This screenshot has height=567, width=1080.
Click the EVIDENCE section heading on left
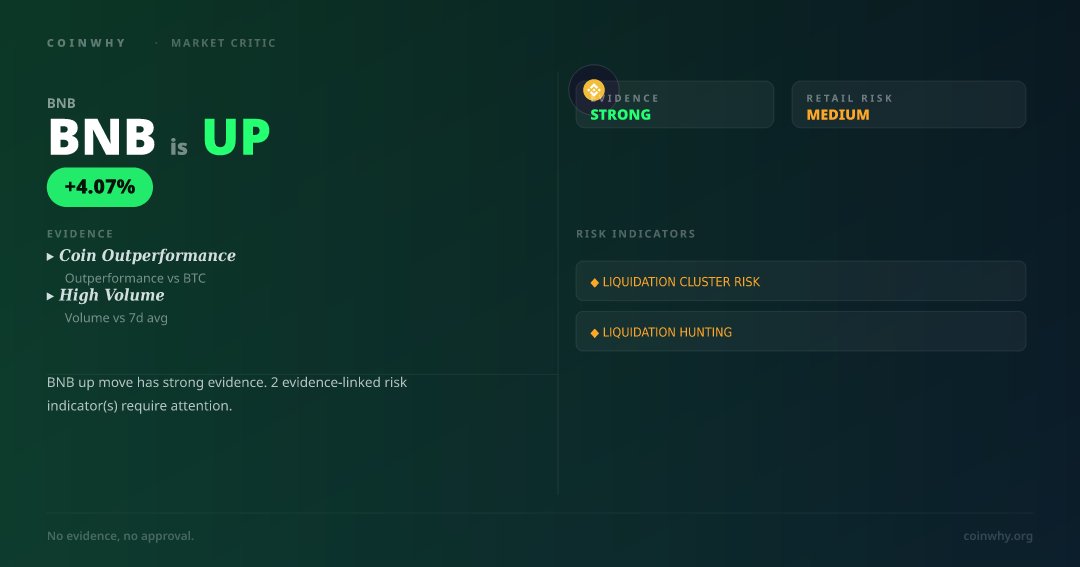(x=80, y=234)
